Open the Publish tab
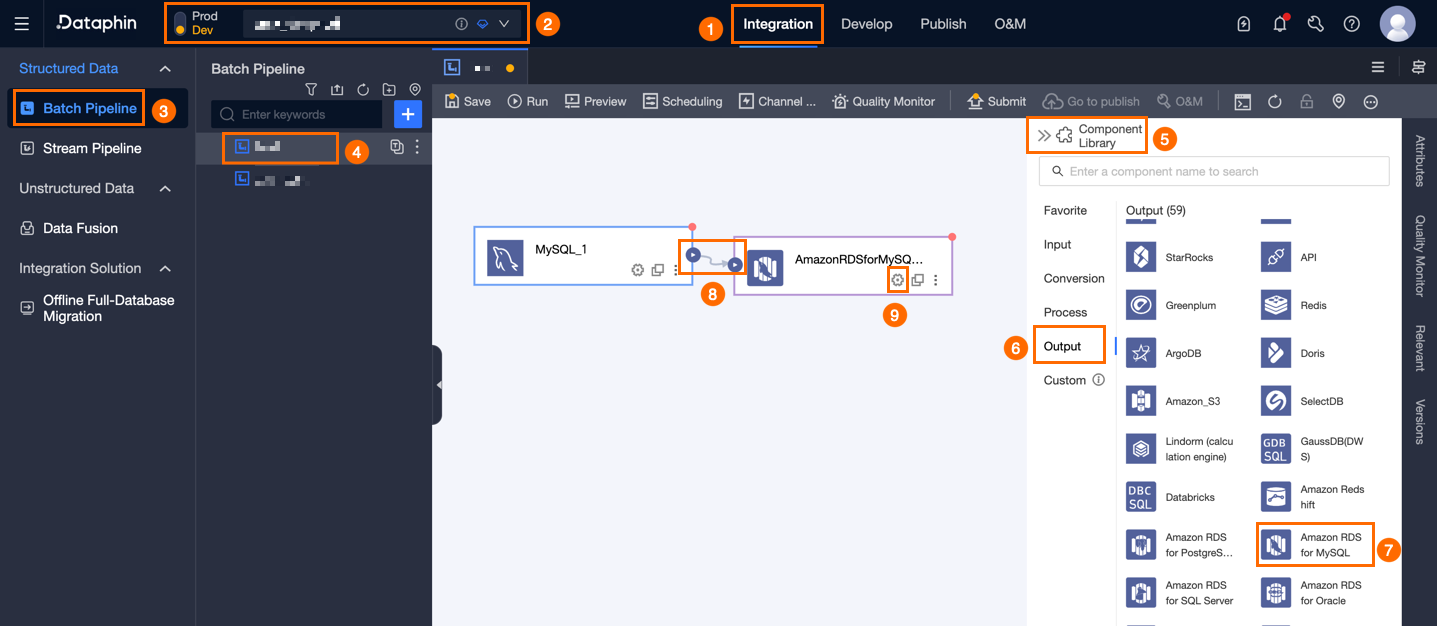The width and height of the screenshot is (1437, 626). (x=943, y=24)
